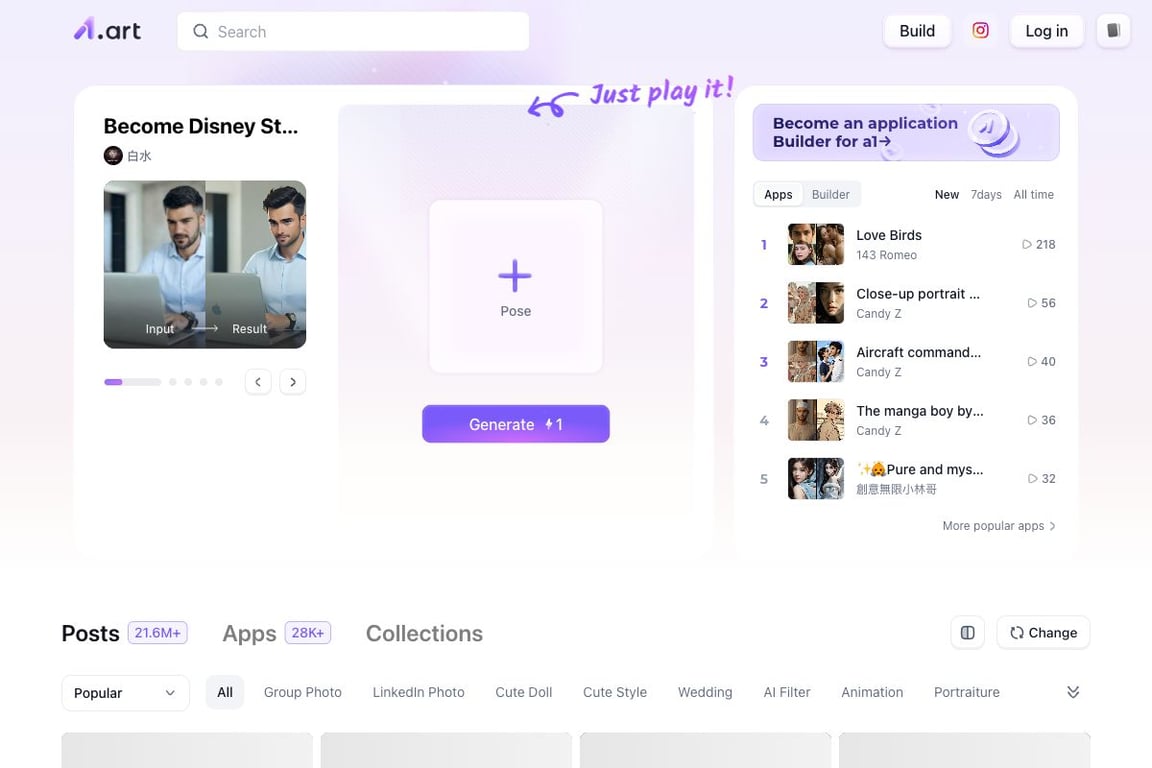The image size is (1152, 768).
Task: Filter by AI Filter category
Action: [786, 692]
